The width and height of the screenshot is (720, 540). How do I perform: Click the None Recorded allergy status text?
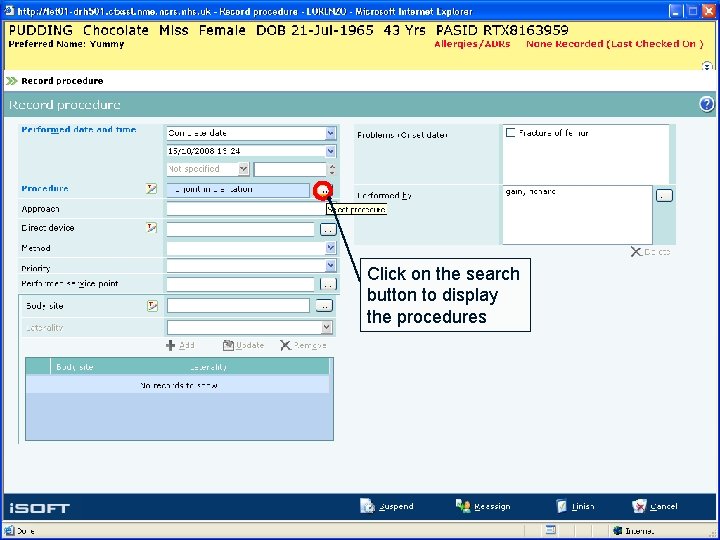[614, 44]
